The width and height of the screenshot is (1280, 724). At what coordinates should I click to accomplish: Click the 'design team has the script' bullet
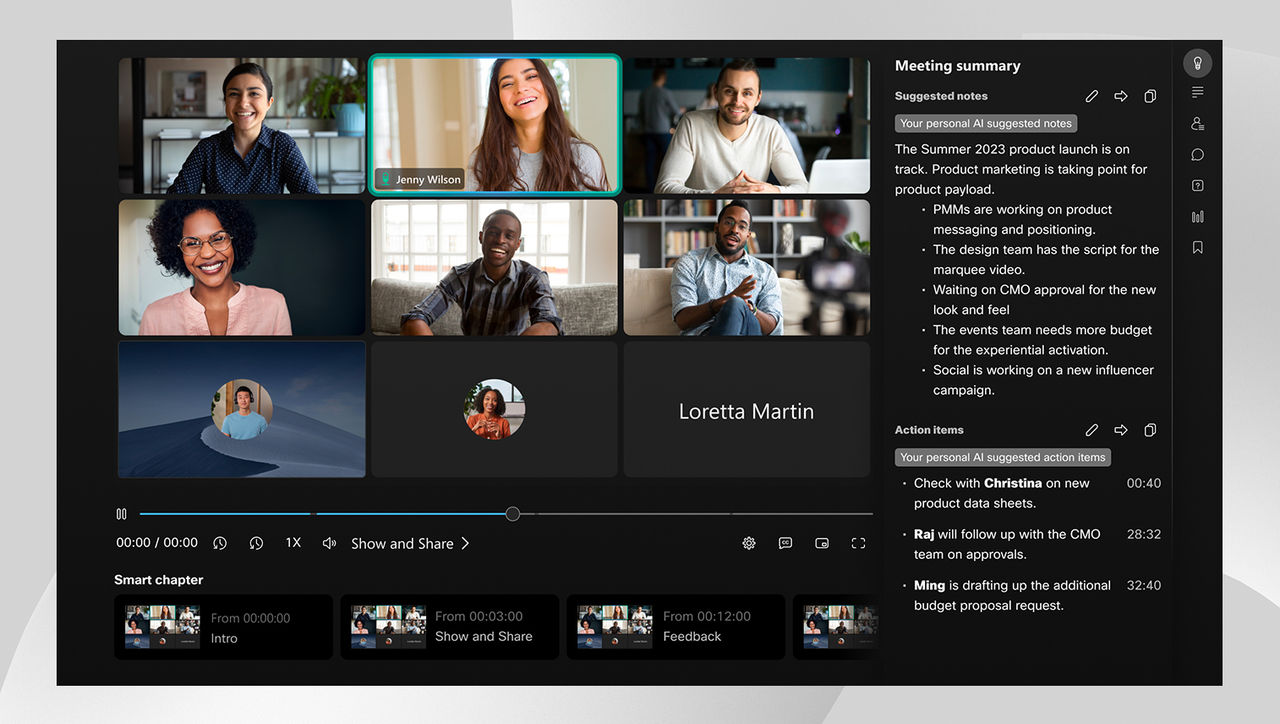pos(1046,259)
